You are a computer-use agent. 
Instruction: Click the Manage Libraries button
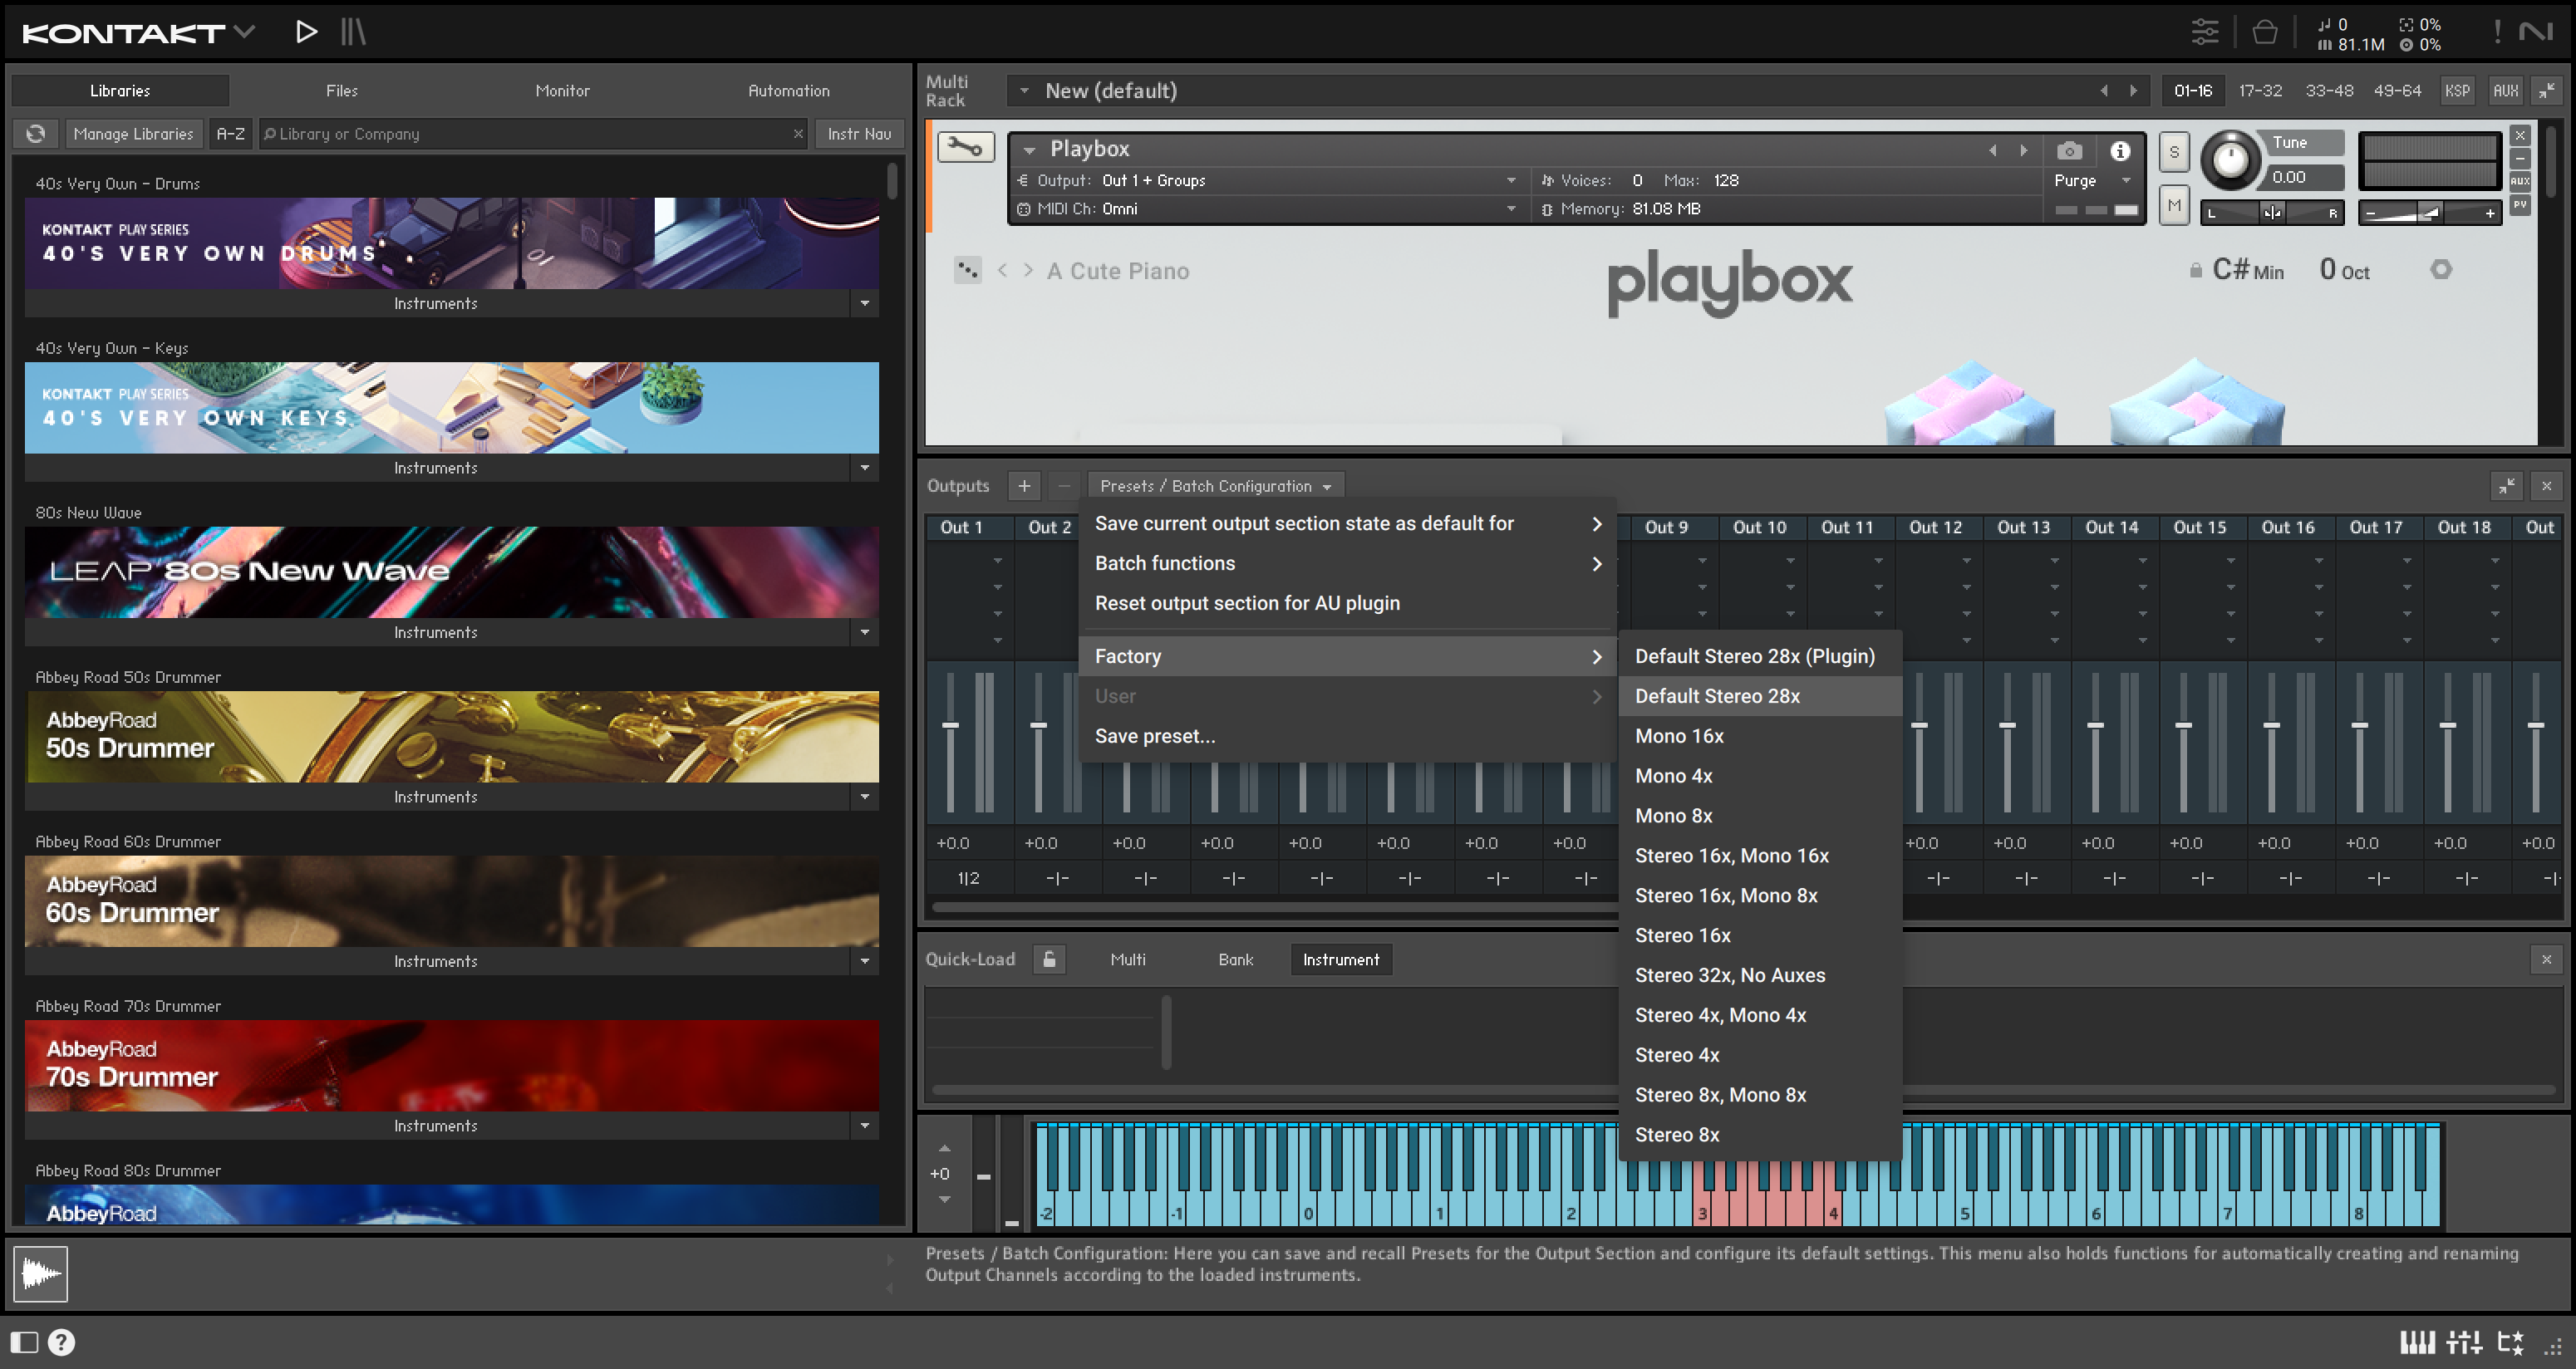[133, 134]
